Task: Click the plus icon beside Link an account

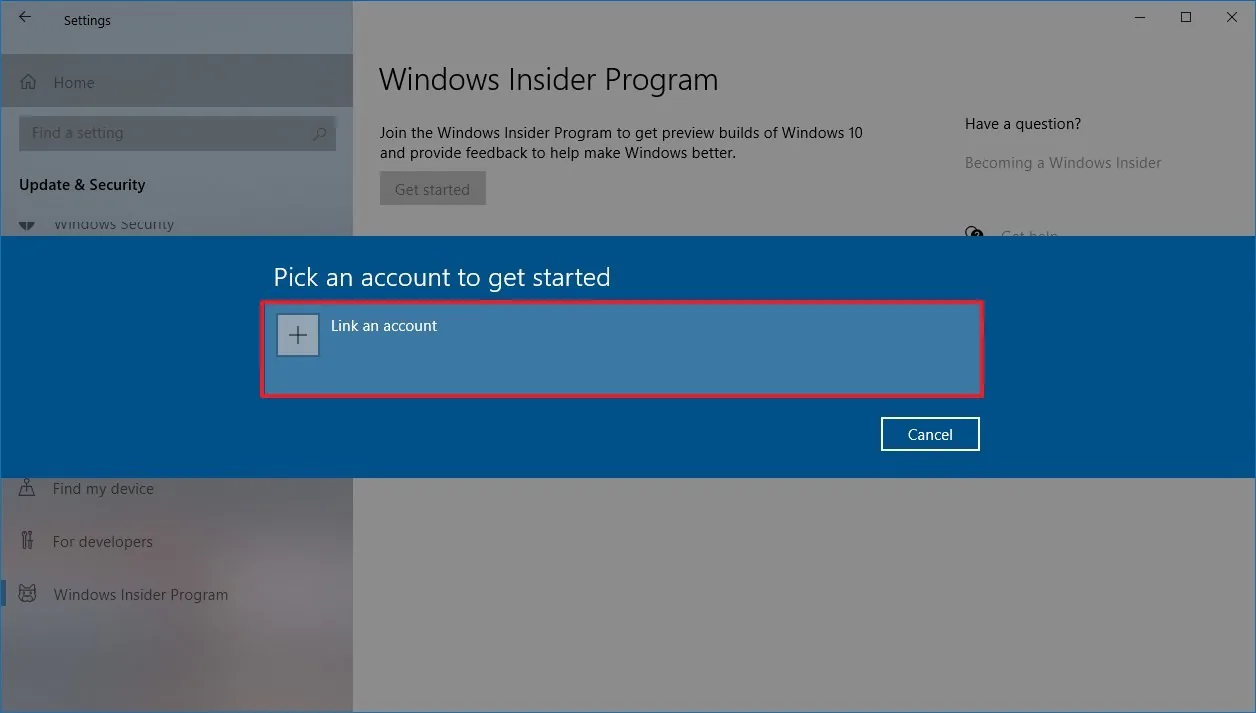Action: pyautogui.click(x=298, y=335)
